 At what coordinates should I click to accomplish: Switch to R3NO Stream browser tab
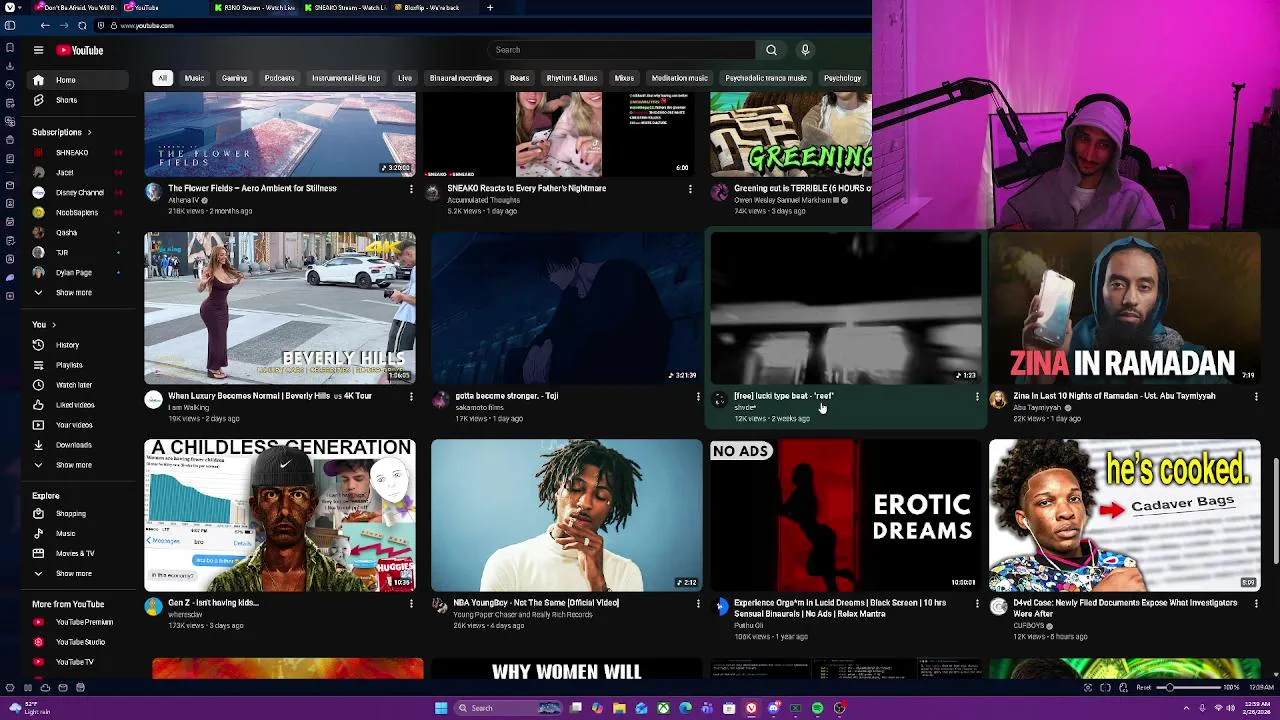(x=254, y=8)
